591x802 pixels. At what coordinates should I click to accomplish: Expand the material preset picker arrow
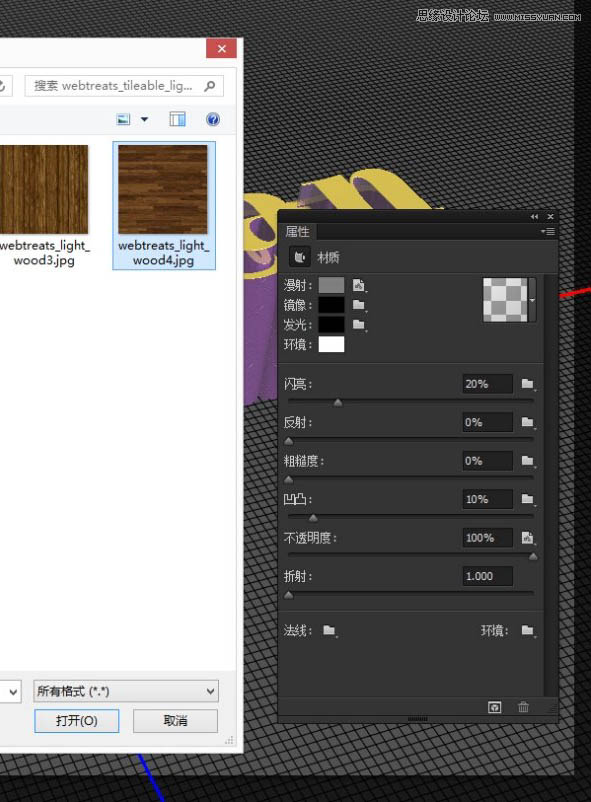(x=532, y=300)
